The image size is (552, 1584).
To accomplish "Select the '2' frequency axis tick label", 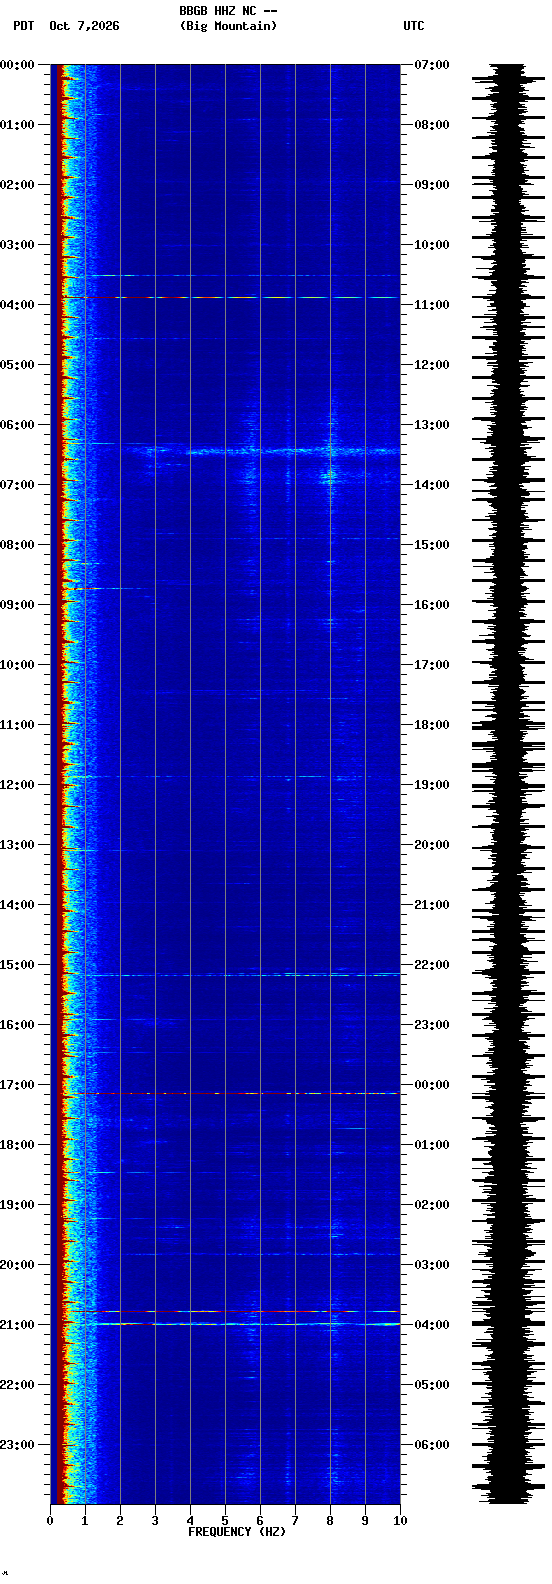I will click(x=120, y=1521).
